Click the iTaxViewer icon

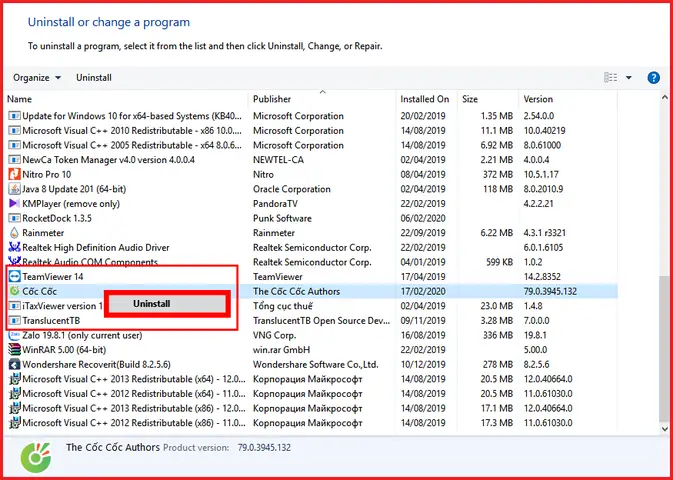(x=15, y=306)
